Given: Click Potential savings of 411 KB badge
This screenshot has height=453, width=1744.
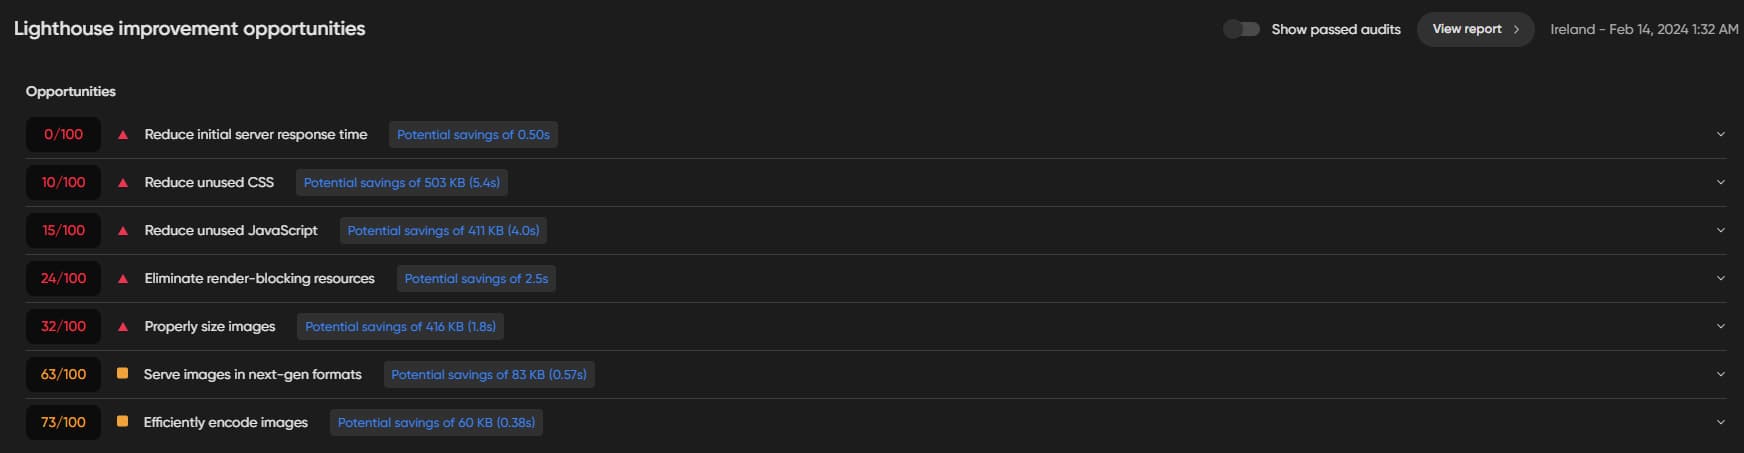Looking at the screenshot, I should [x=443, y=230].
